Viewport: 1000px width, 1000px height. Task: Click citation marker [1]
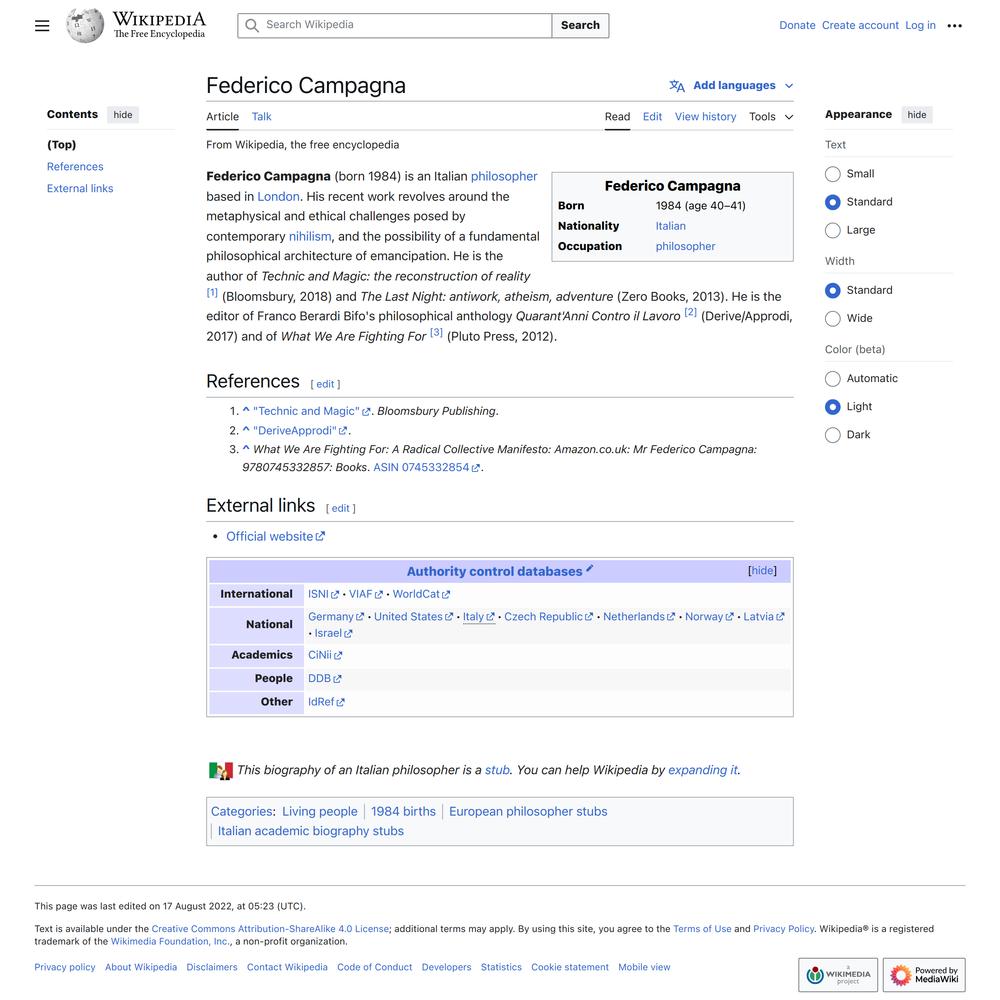(212, 293)
